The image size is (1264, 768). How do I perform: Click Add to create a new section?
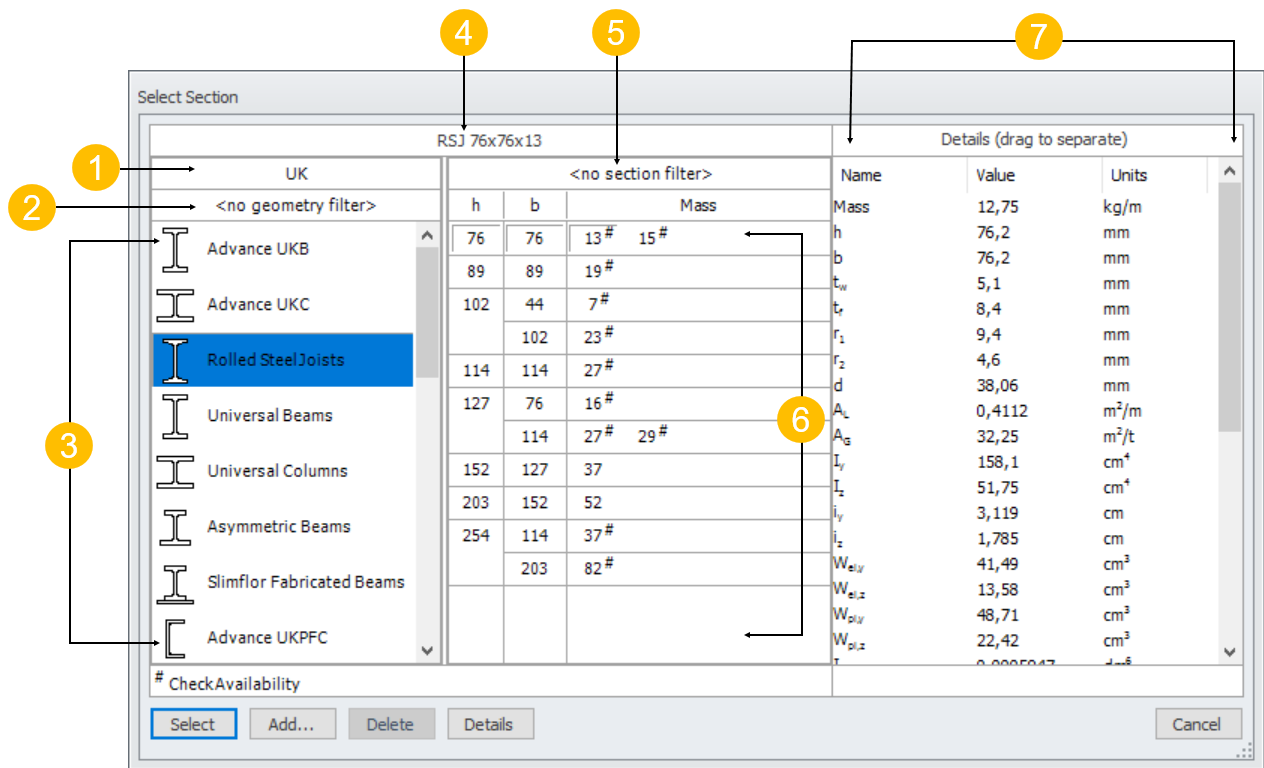(x=292, y=724)
